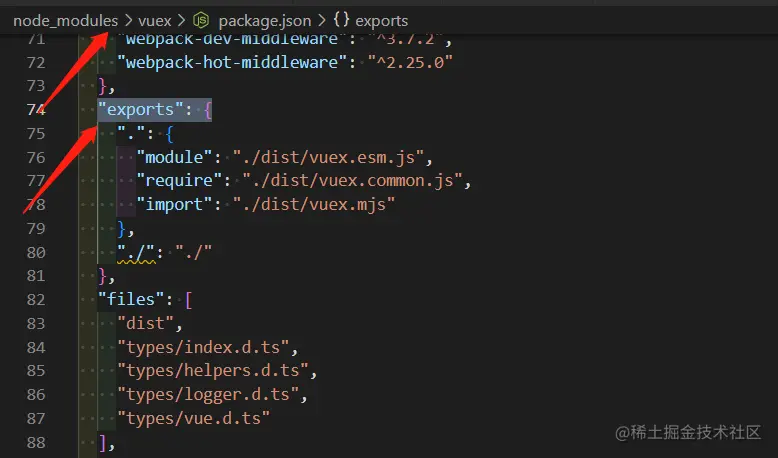Click the closing bracket on line 88

point(102,442)
